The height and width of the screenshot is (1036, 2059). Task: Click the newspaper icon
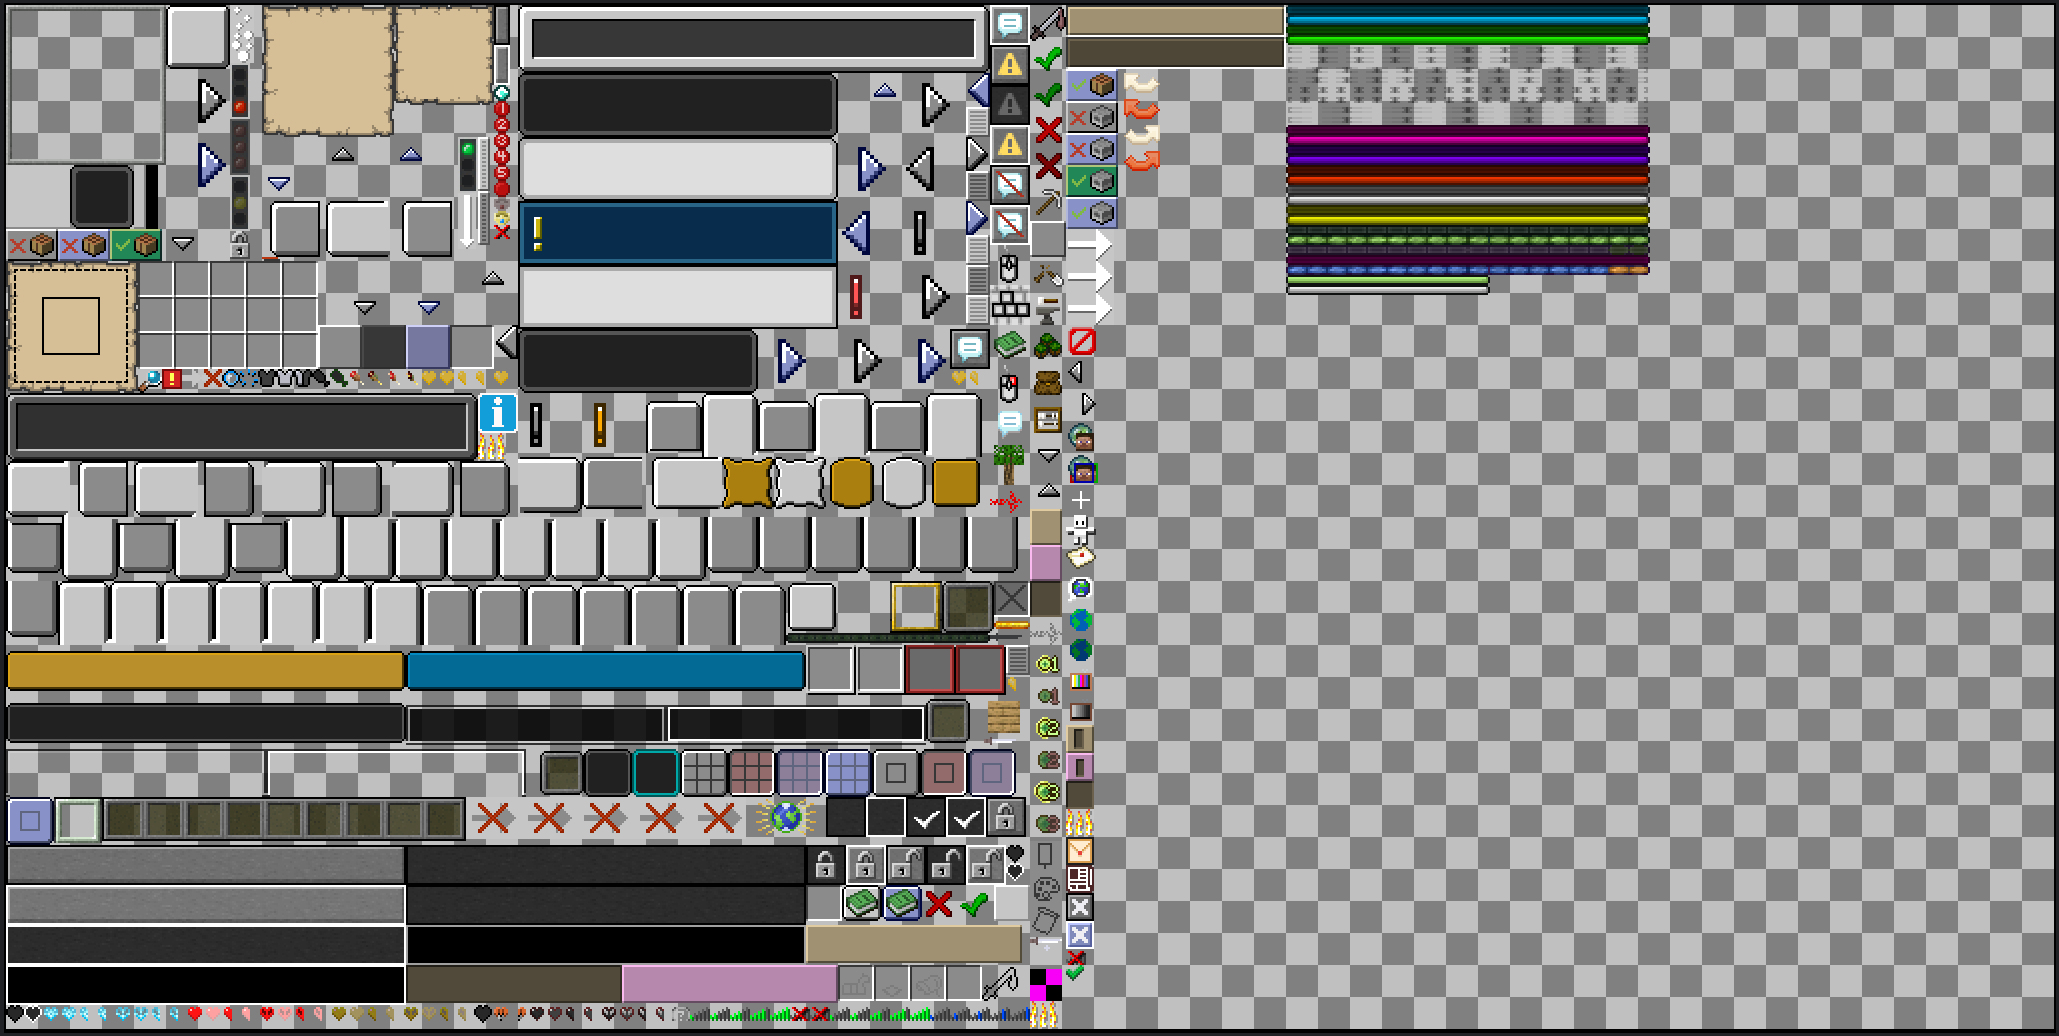1080,879
